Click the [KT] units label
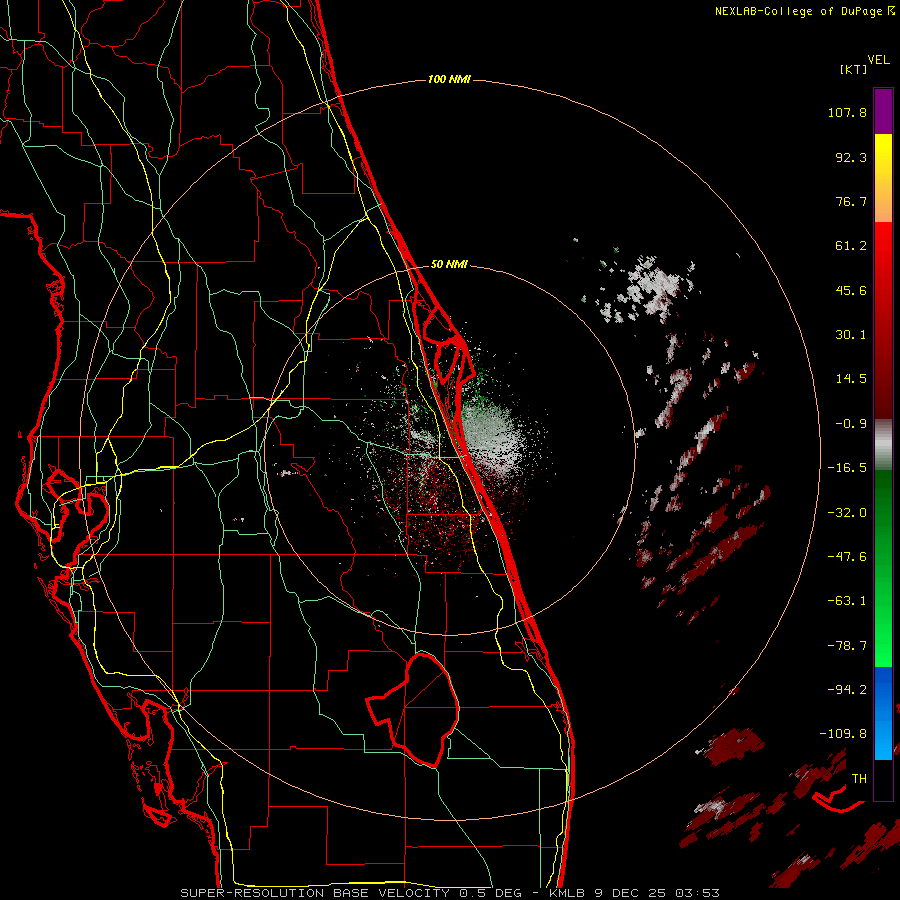Viewport: 900px width, 900px height. point(854,69)
